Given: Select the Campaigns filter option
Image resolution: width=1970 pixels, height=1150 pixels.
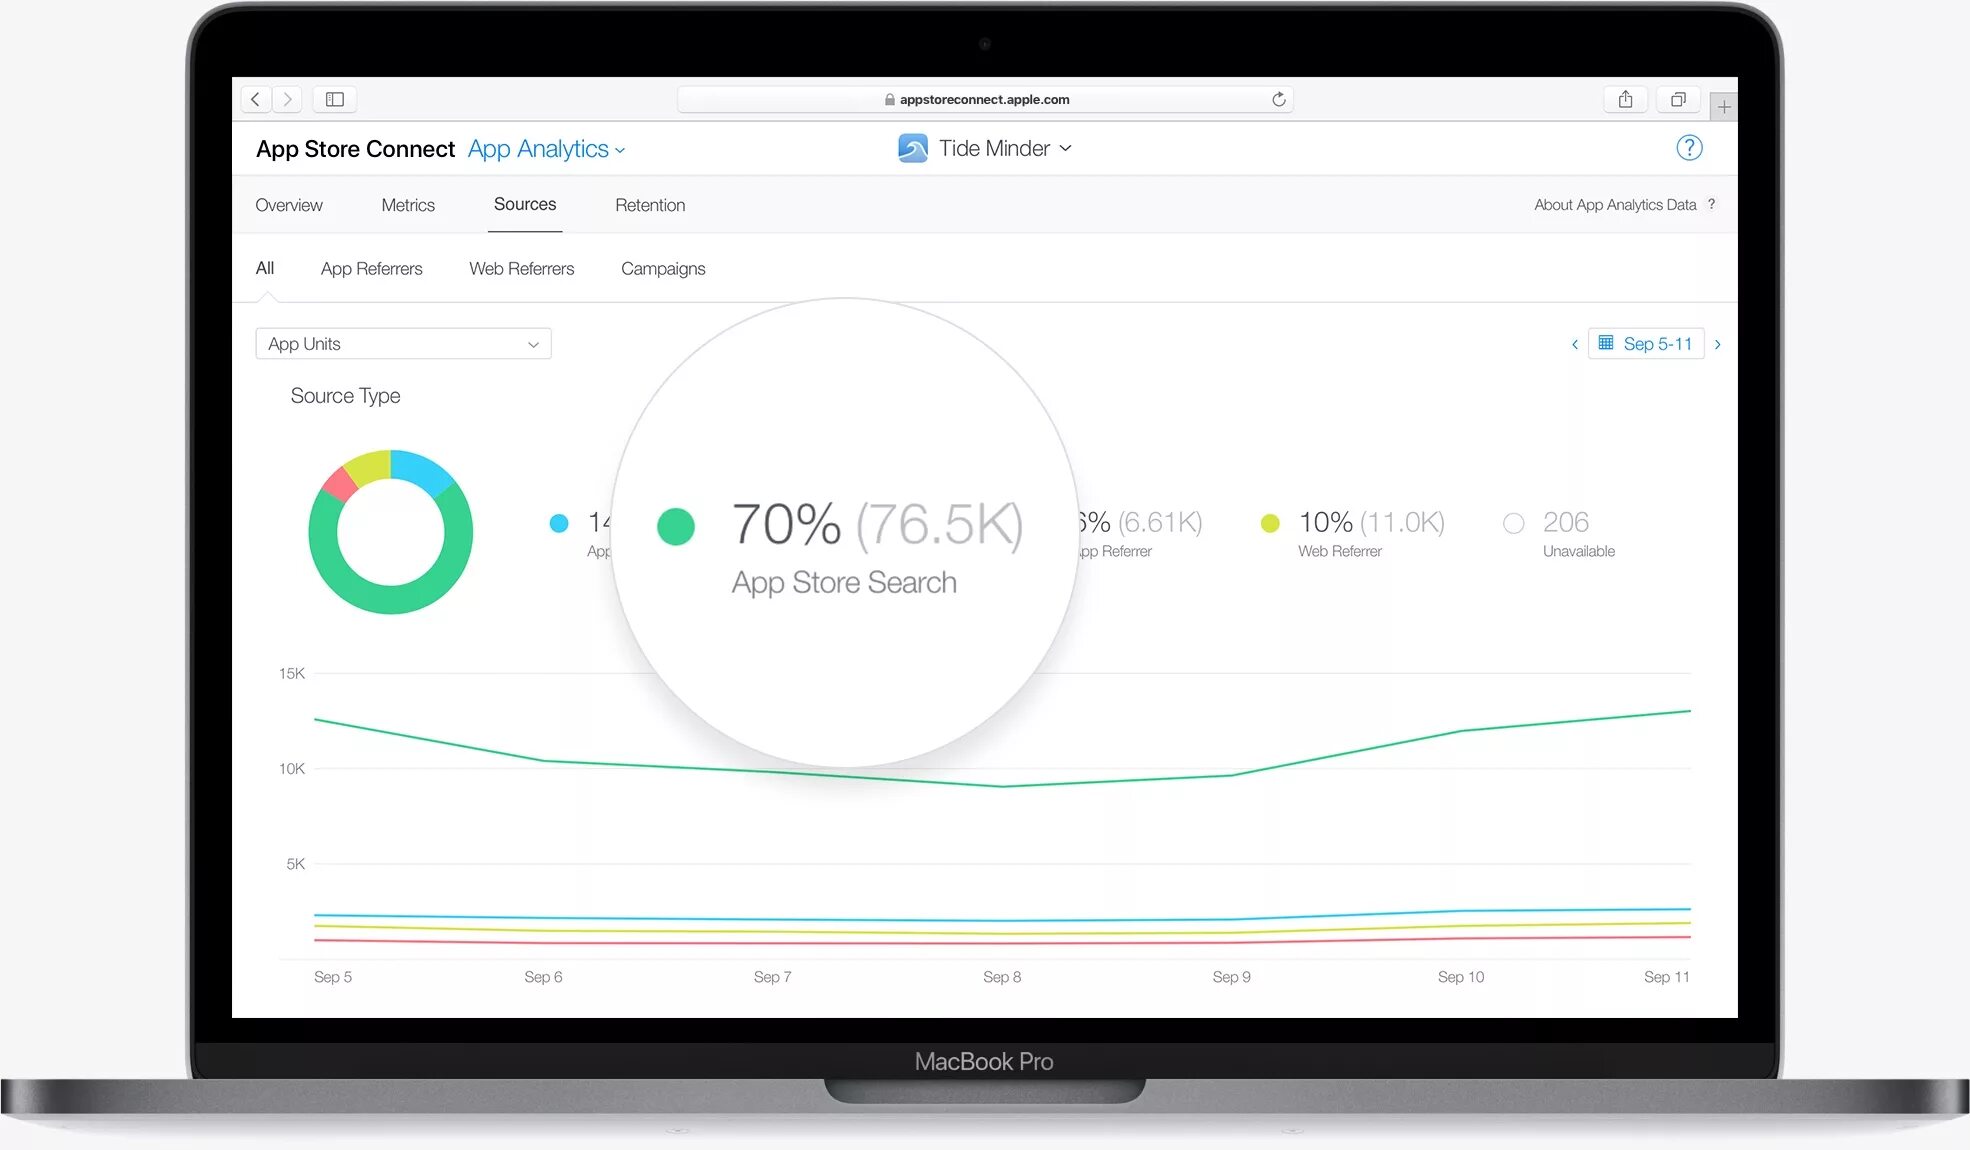Looking at the screenshot, I should click(663, 268).
